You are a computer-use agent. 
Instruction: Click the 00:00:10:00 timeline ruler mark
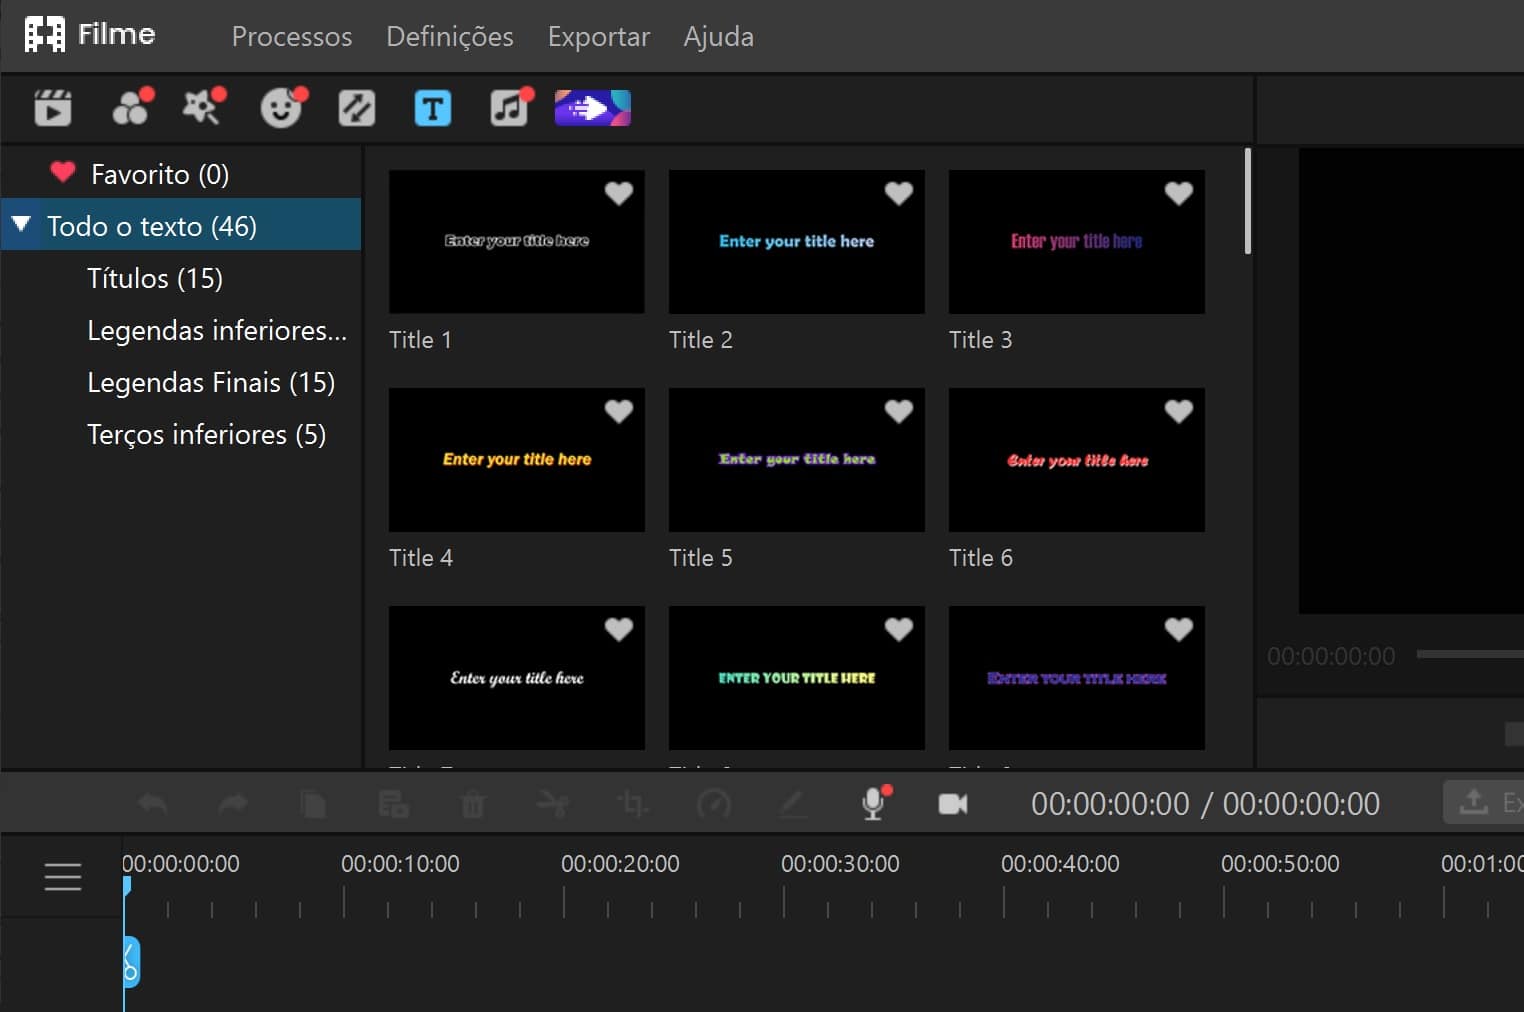point(400,863)
